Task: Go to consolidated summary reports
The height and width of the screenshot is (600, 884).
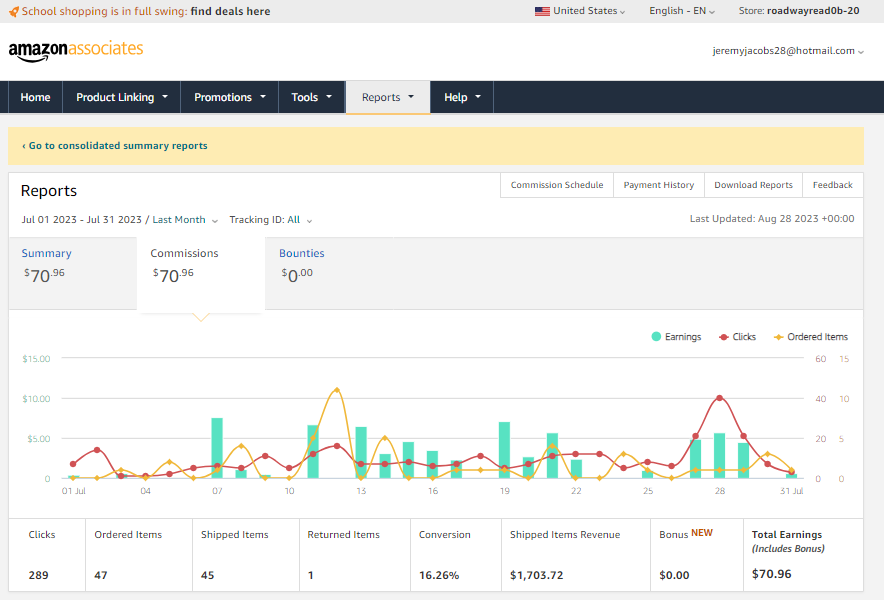Action: [114, 145]
